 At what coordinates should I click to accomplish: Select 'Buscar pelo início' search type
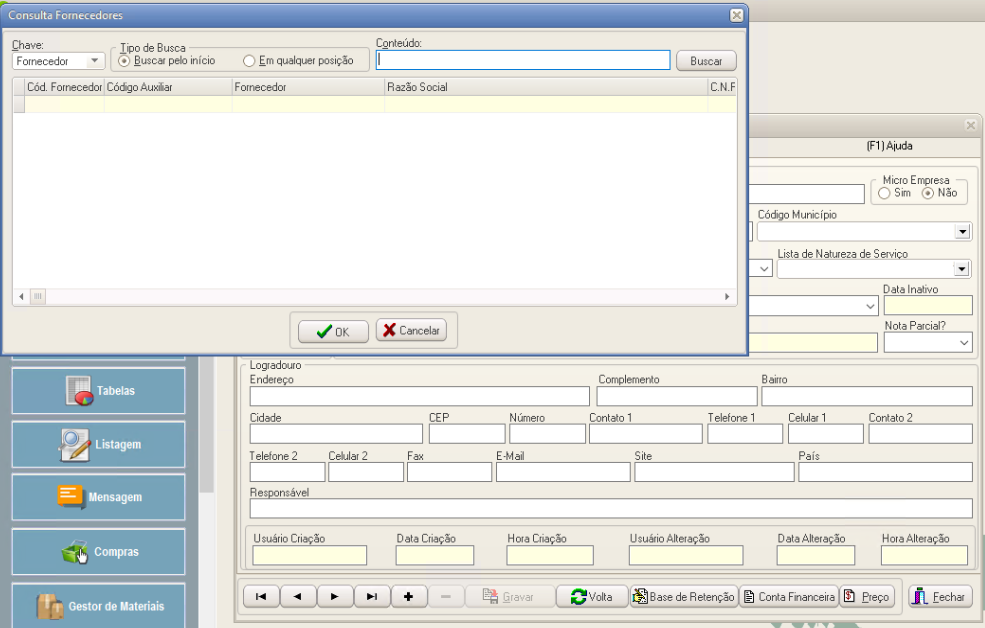click(x=125, y=61)
